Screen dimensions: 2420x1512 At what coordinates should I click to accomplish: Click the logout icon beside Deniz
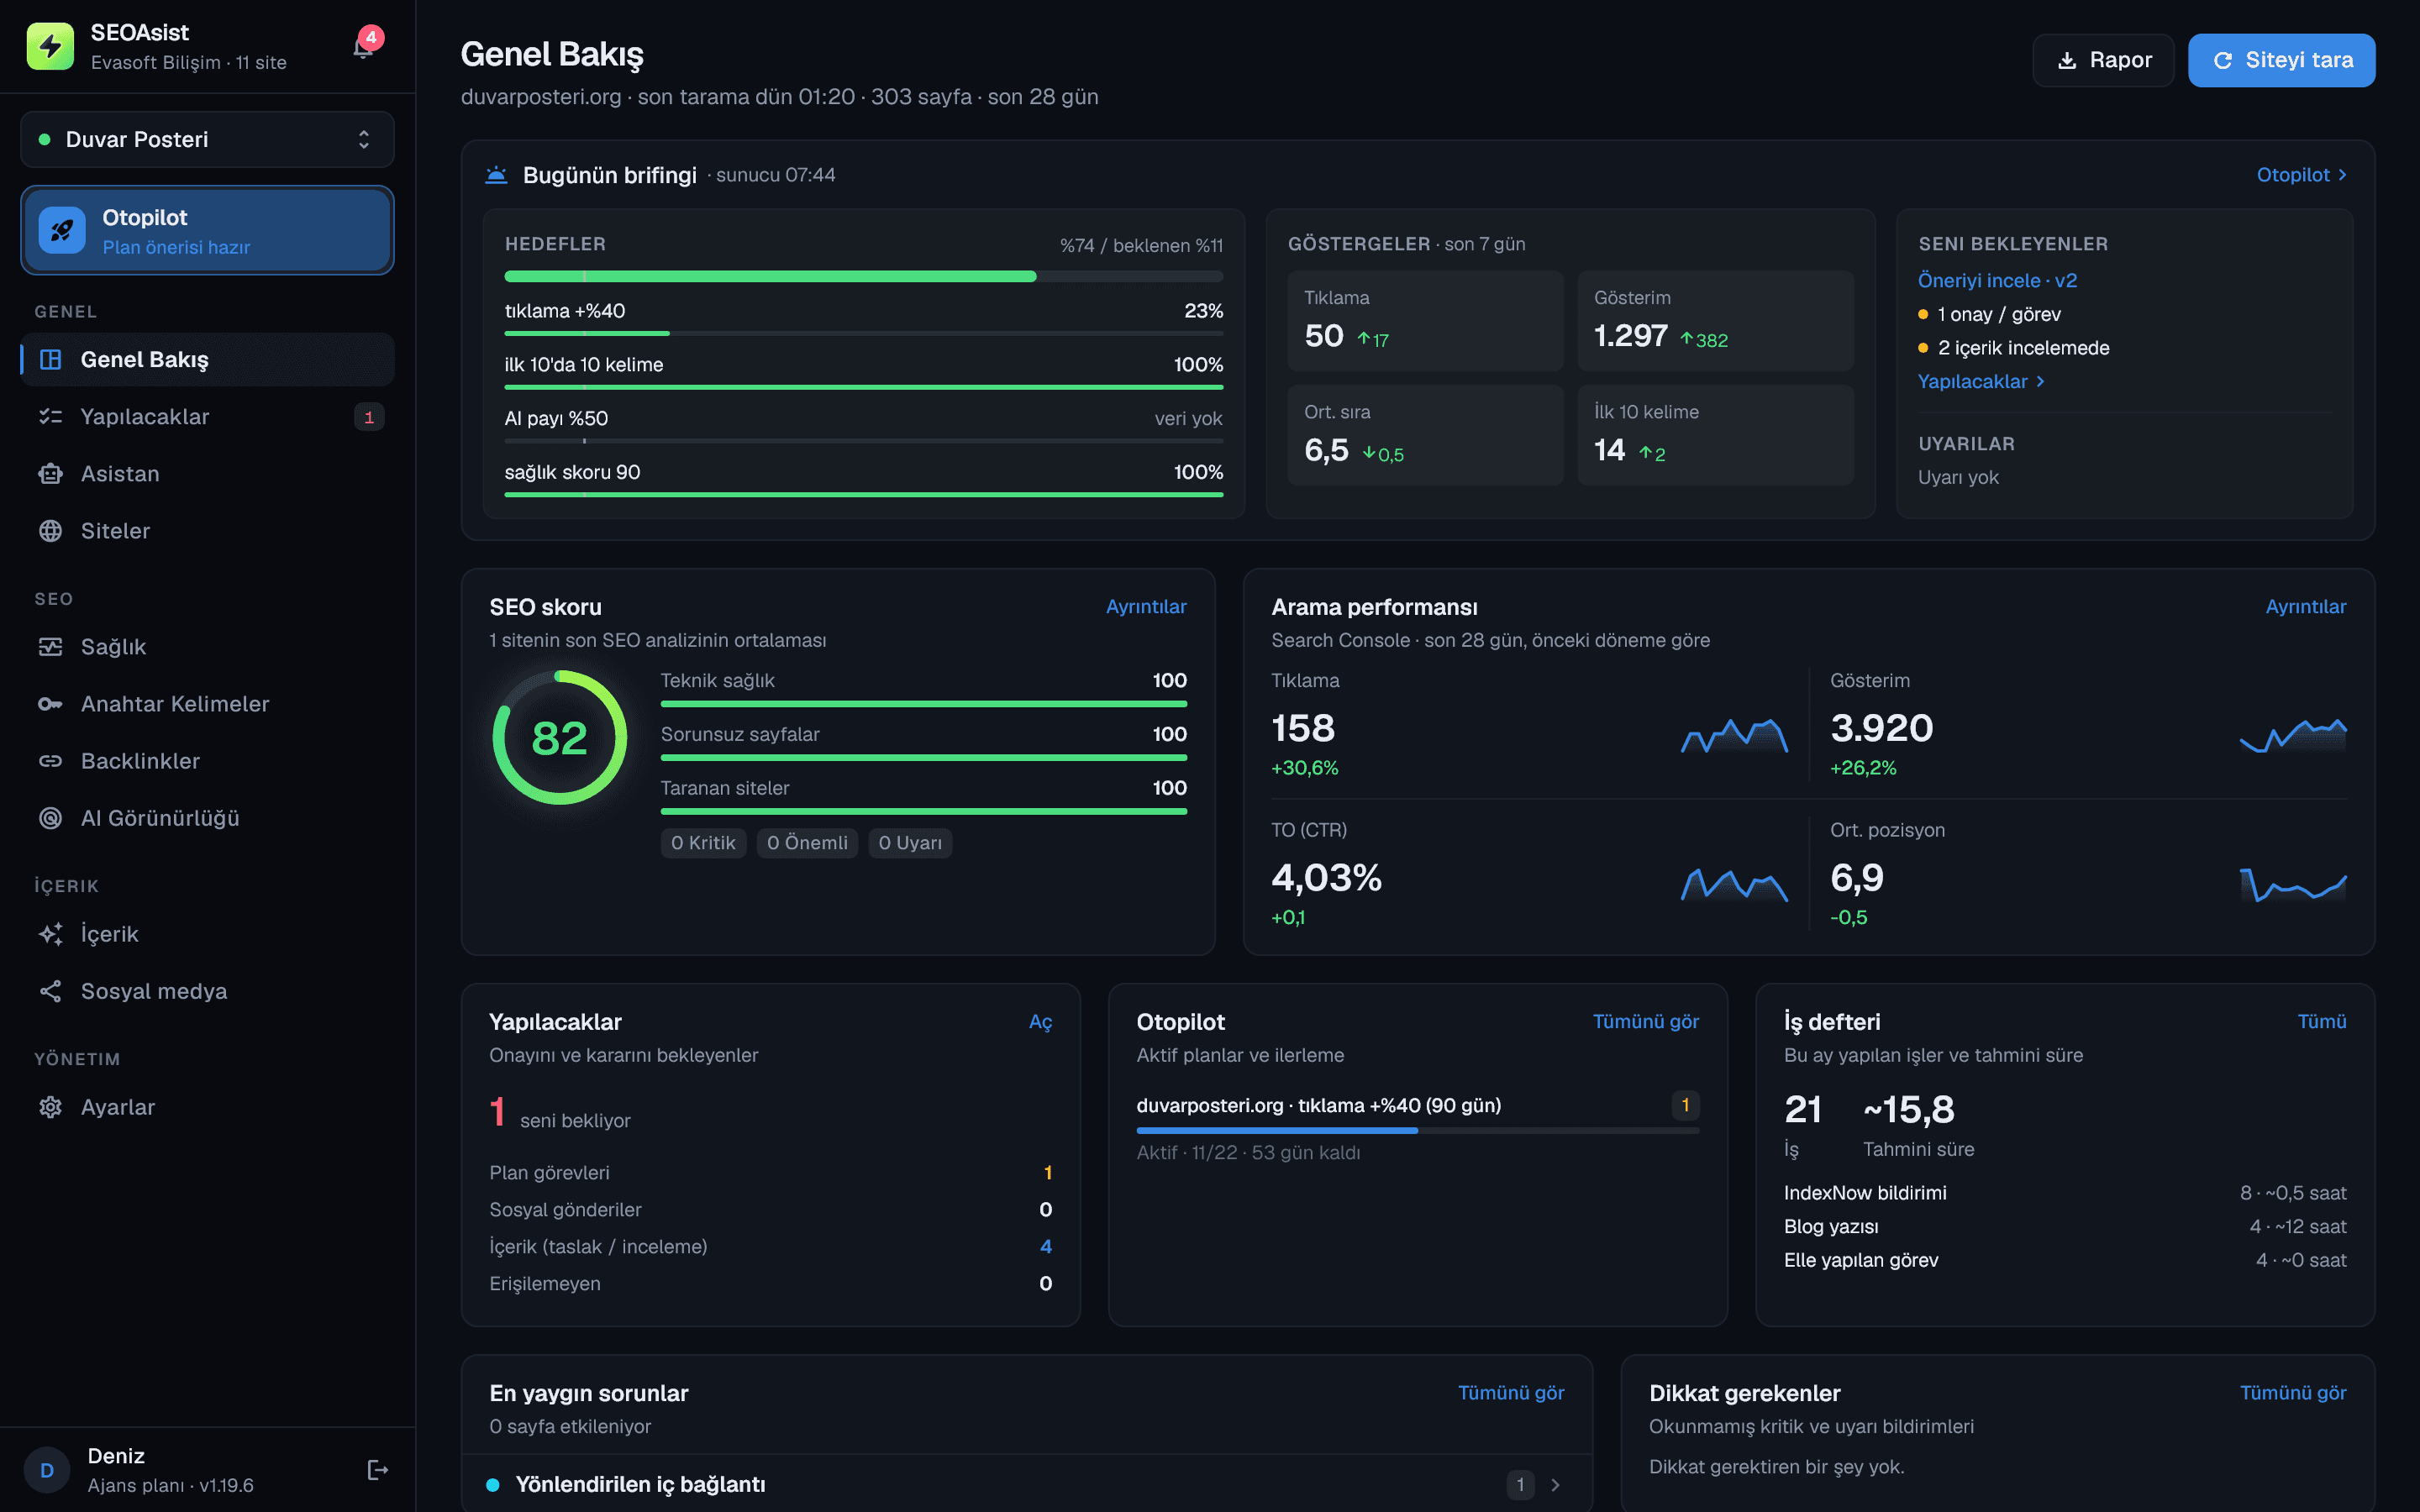point(377,1469)
